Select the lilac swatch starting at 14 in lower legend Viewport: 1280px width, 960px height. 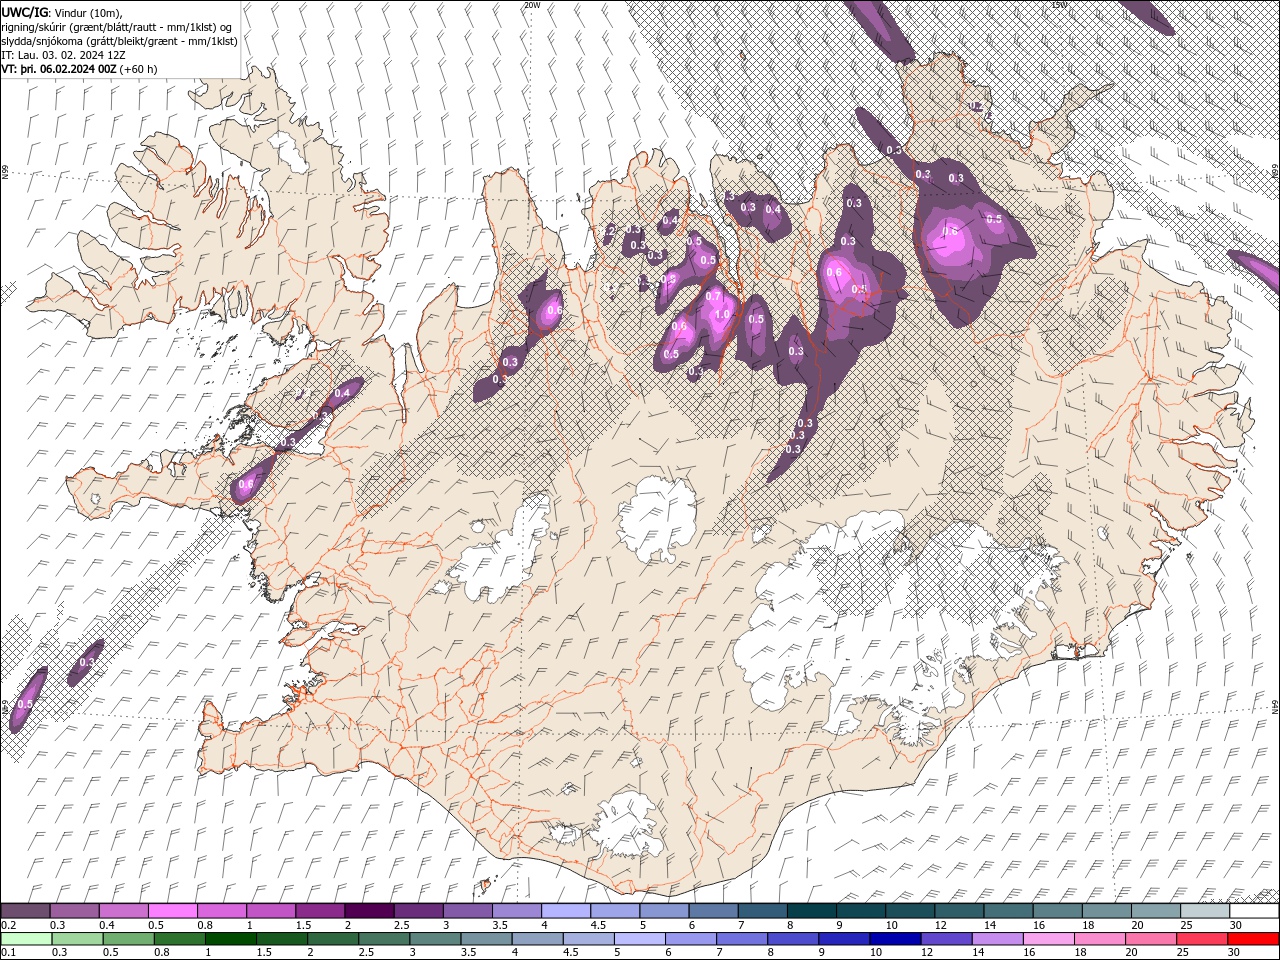997,938
